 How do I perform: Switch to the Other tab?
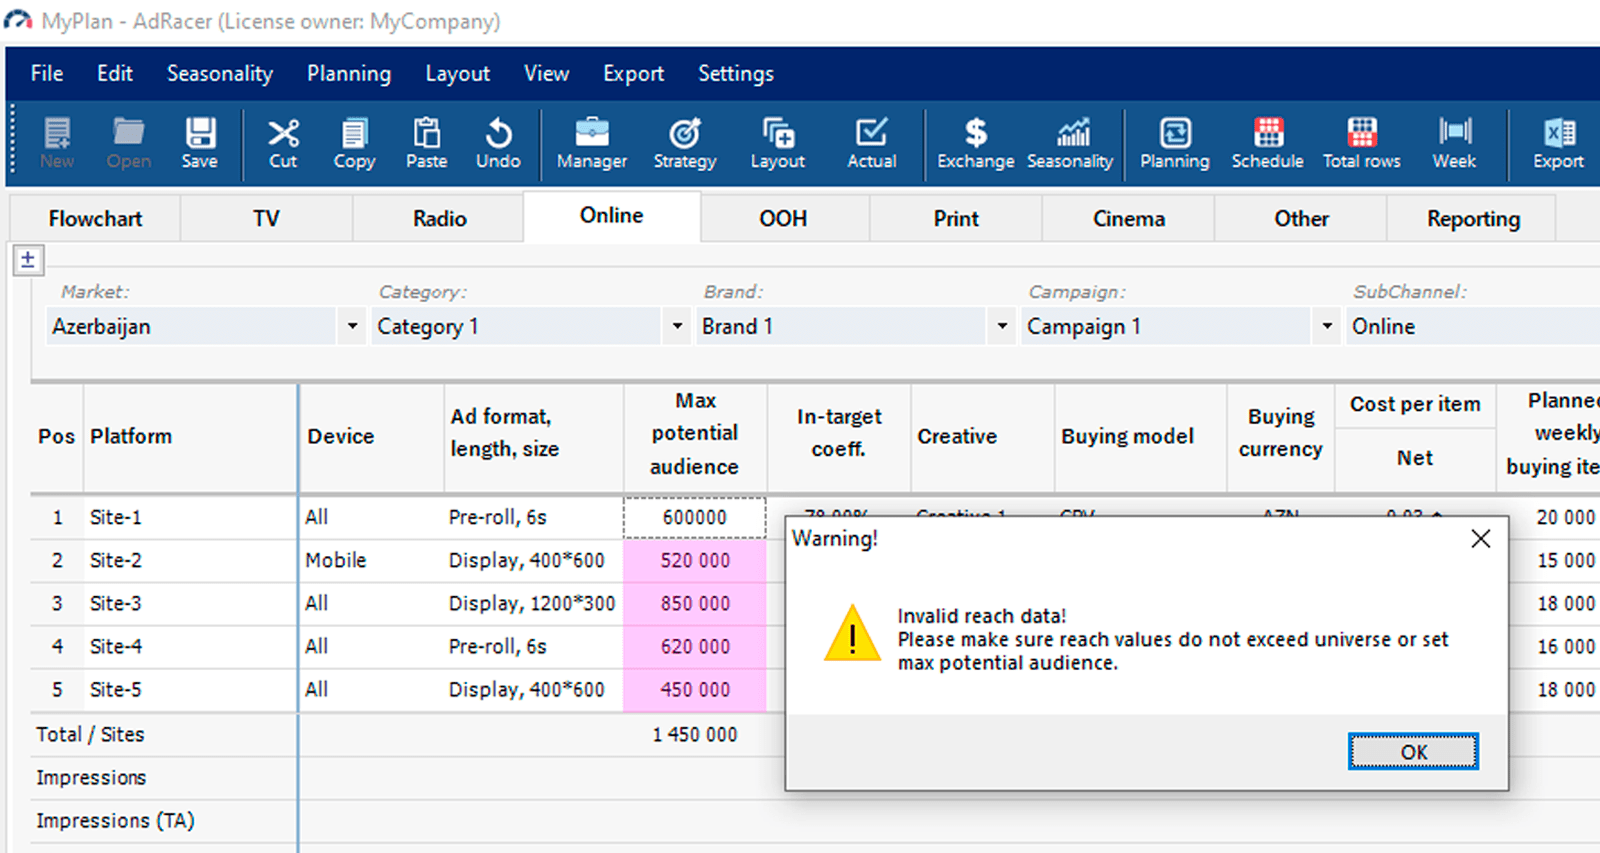click(x=1302, y=219)
